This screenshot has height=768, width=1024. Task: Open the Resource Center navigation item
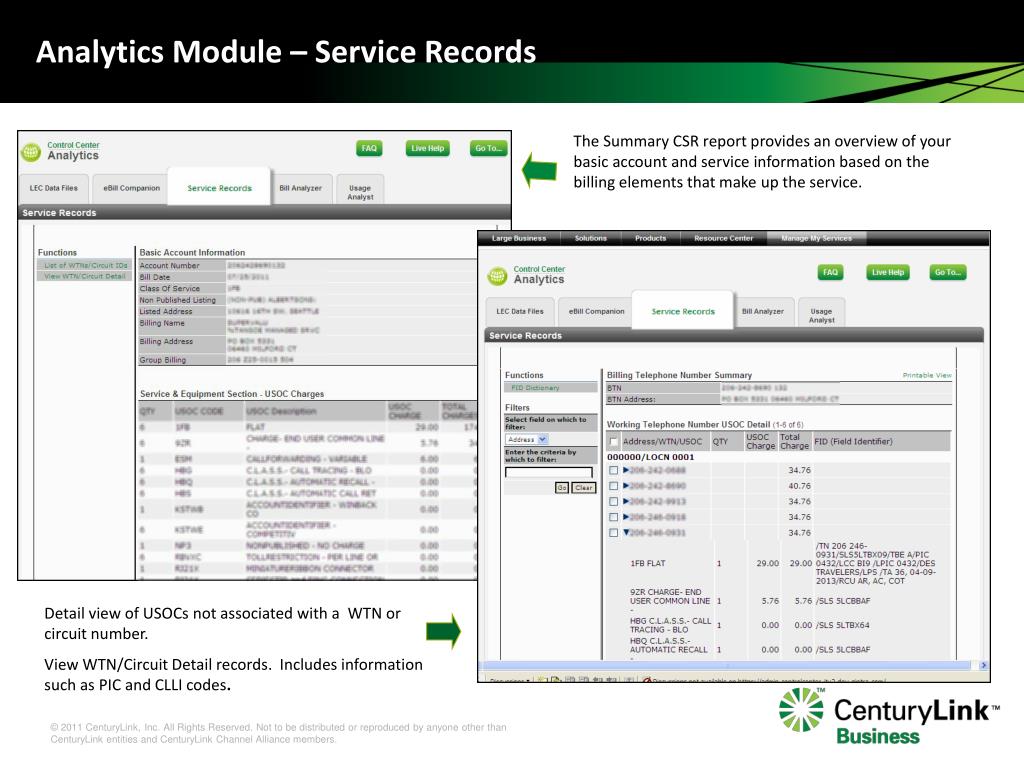[724, 238]
